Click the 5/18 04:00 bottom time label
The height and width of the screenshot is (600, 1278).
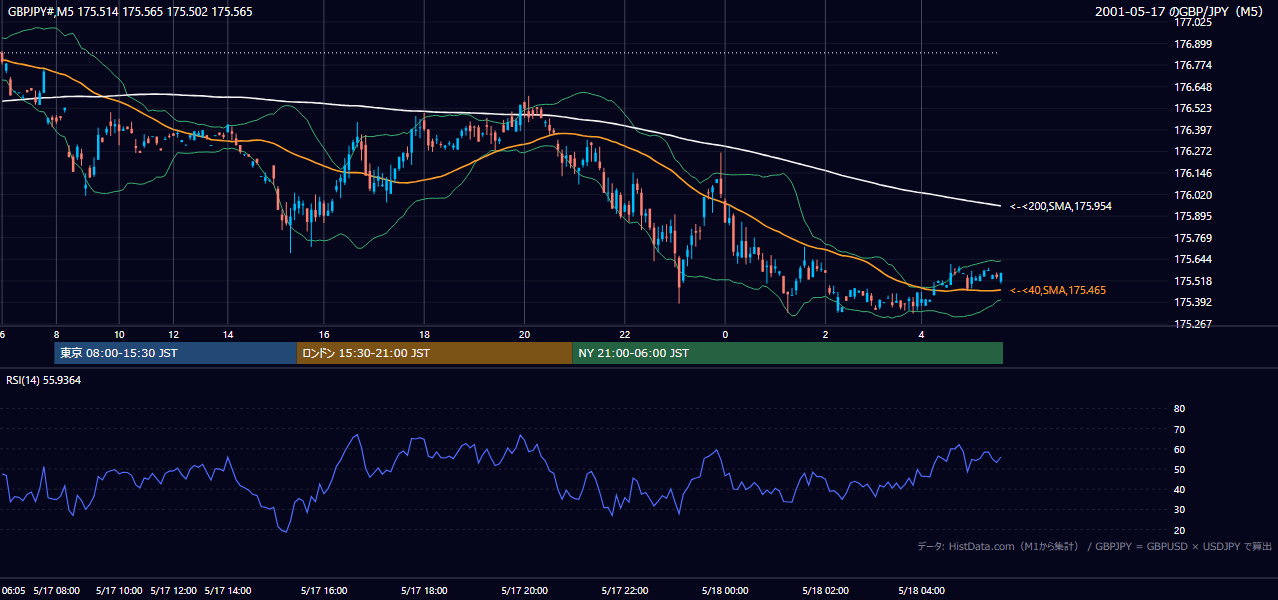922,591
